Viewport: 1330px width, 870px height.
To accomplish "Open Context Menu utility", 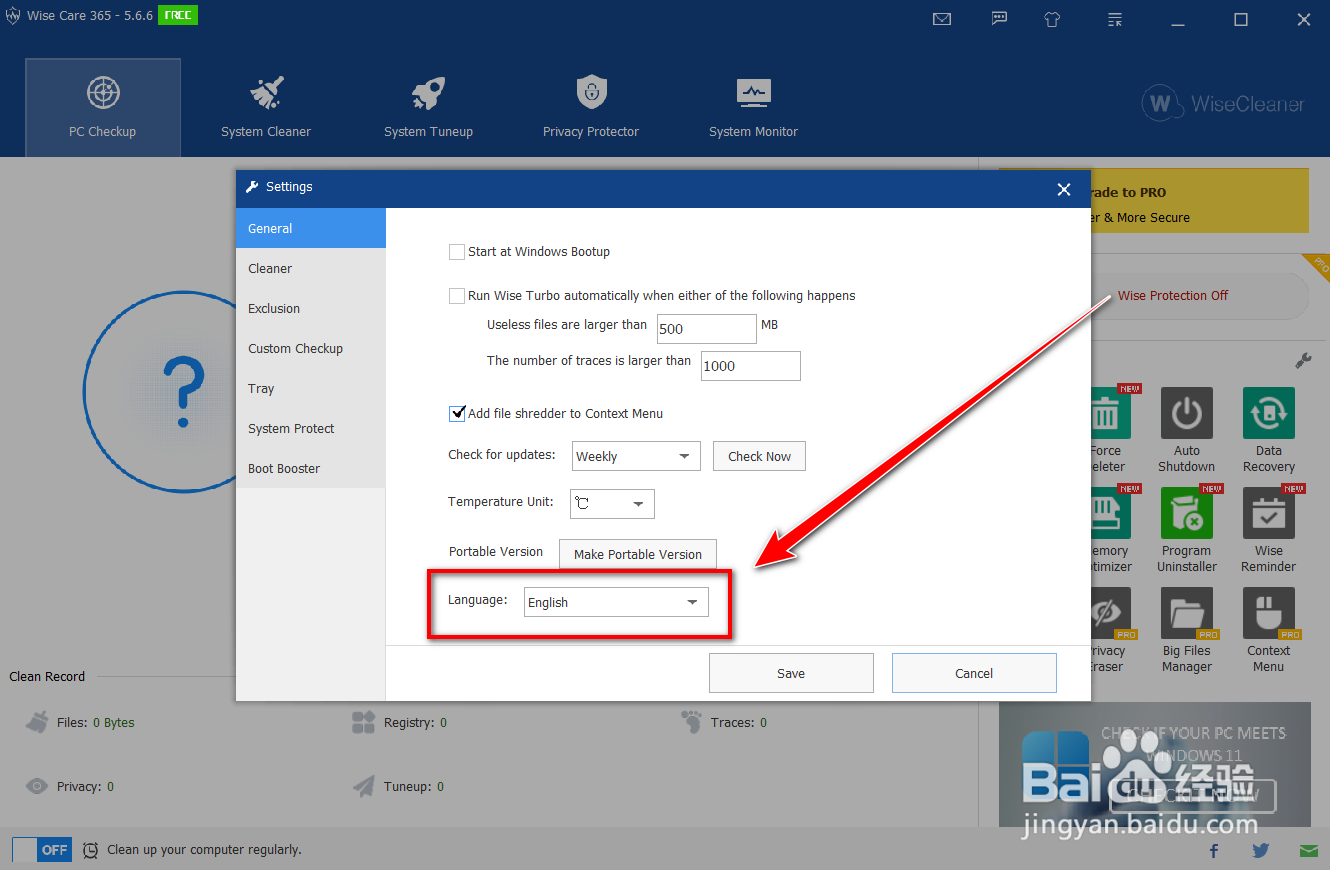I will pos(1269,631).
